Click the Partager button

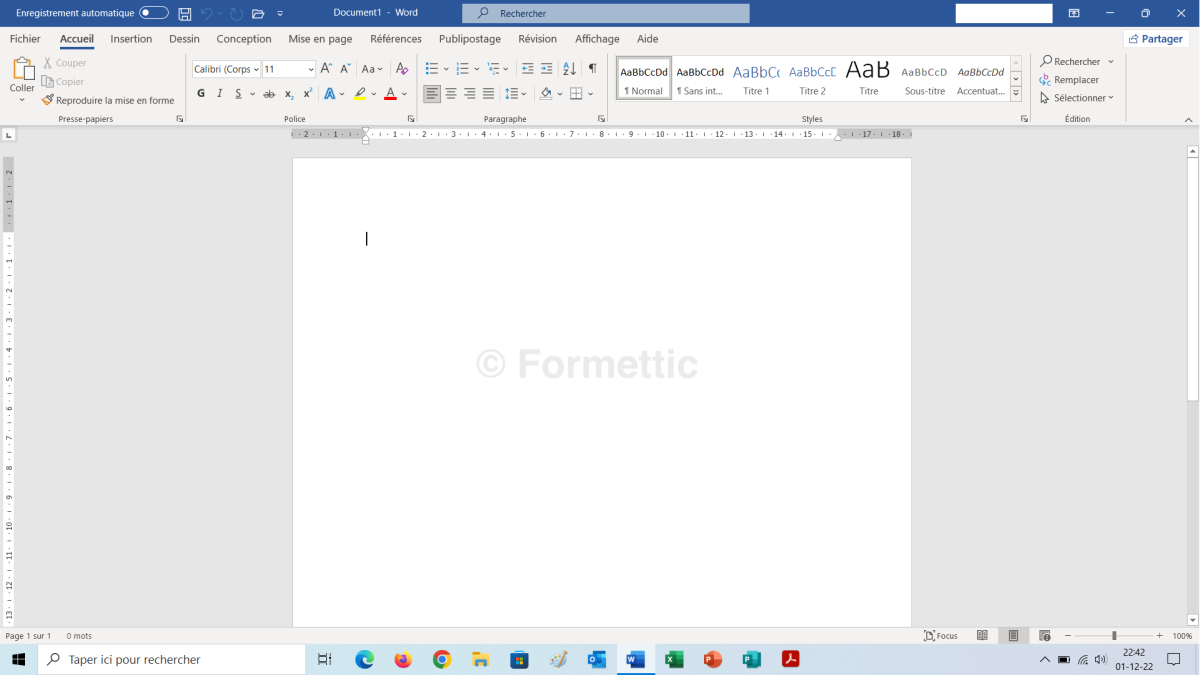tap(1156, 39)
